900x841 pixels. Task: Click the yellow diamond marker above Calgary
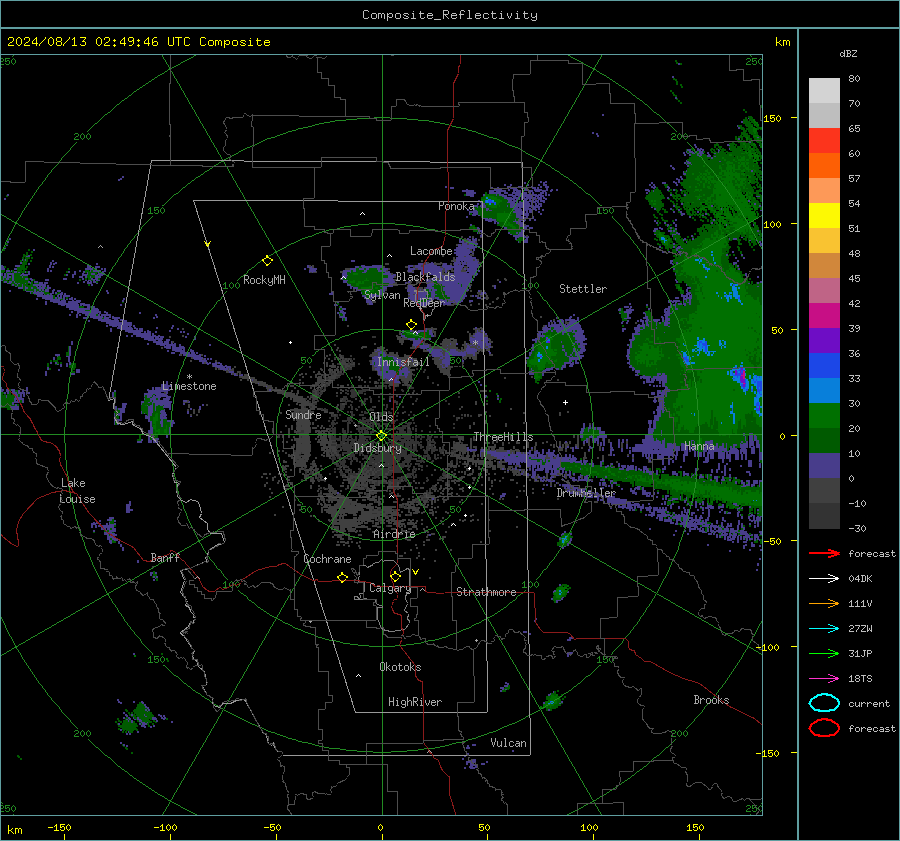395,576
